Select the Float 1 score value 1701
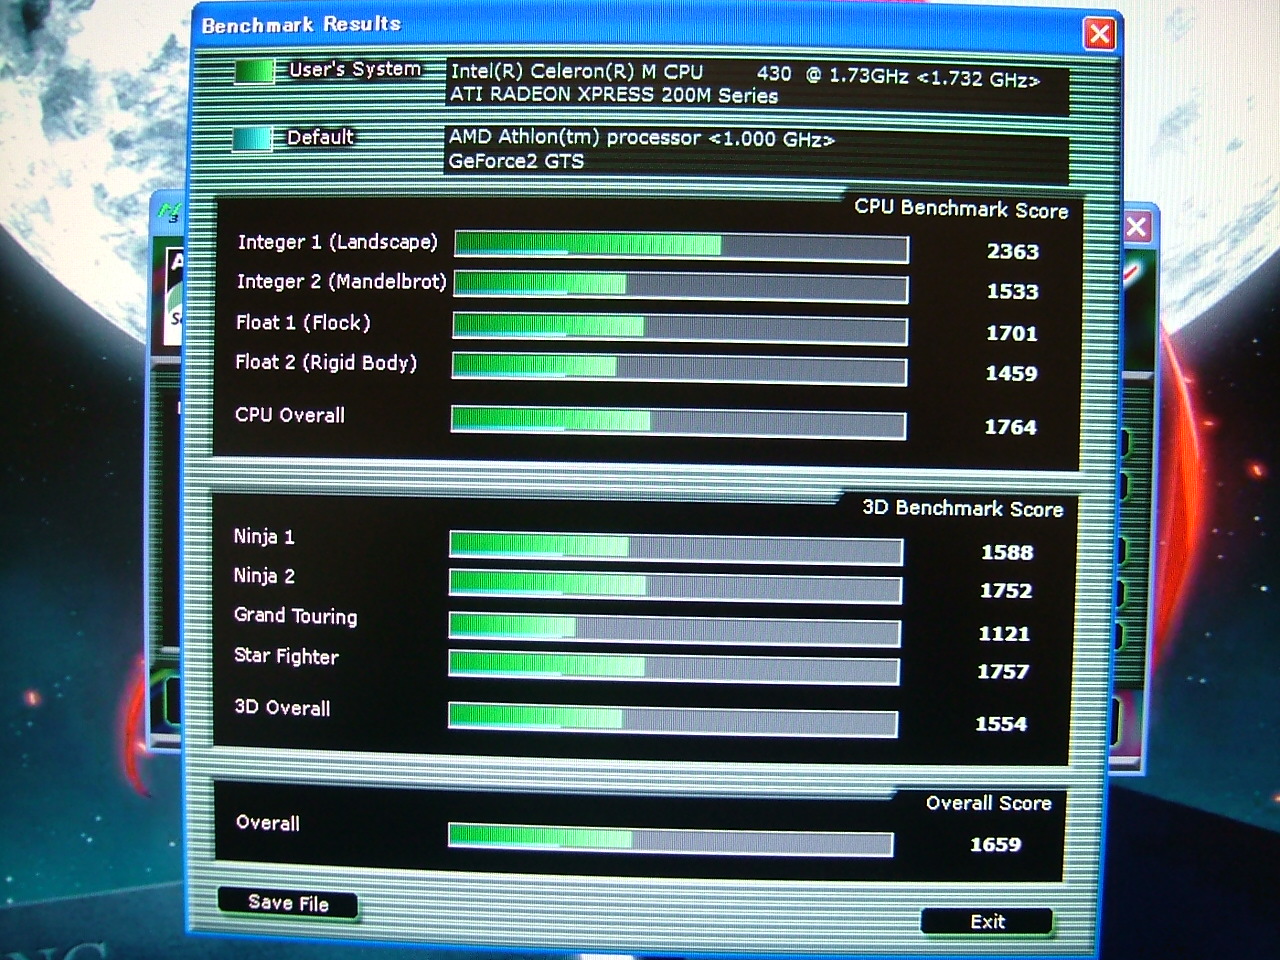The width and height of the screenshot is (1280, 960). 1012,333
